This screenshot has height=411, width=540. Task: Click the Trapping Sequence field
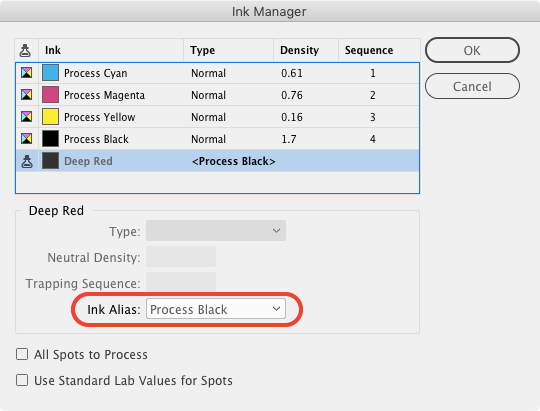click(x=181, y=282)
